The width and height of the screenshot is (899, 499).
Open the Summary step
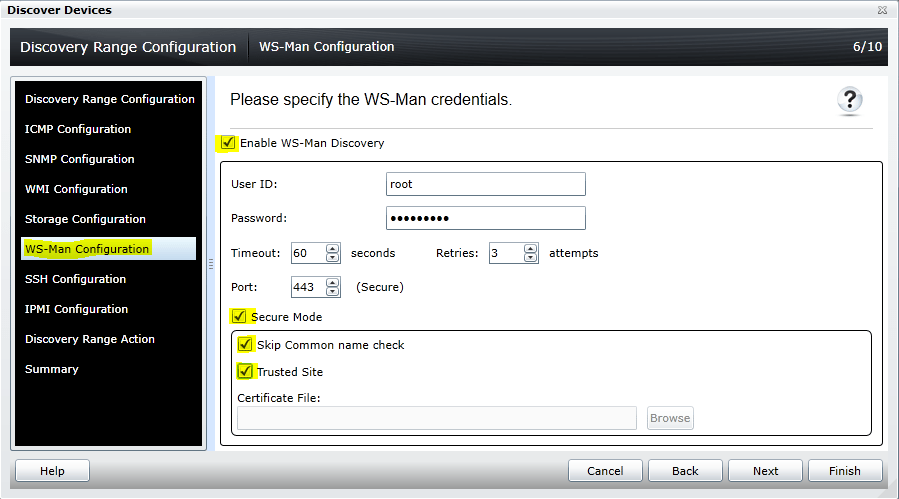coord(52,369)
